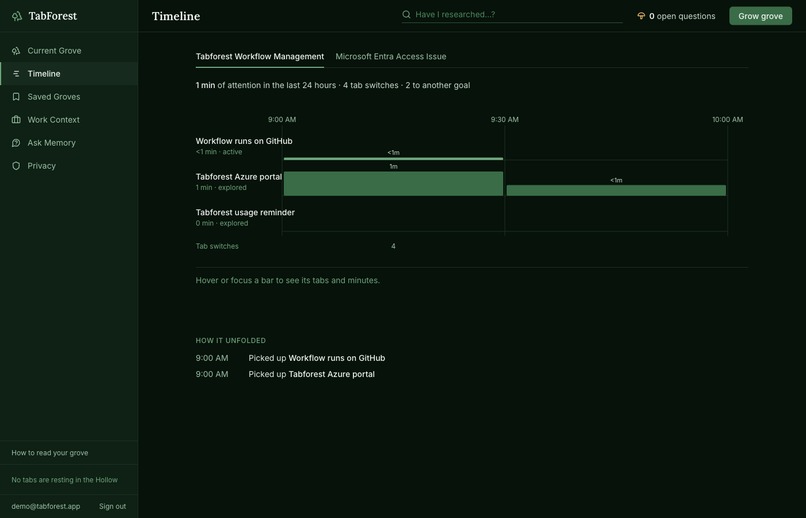This screenshot has height=518, width=806.
Task: Click the Ask Memory chat icon
Action: click(16, 143)
